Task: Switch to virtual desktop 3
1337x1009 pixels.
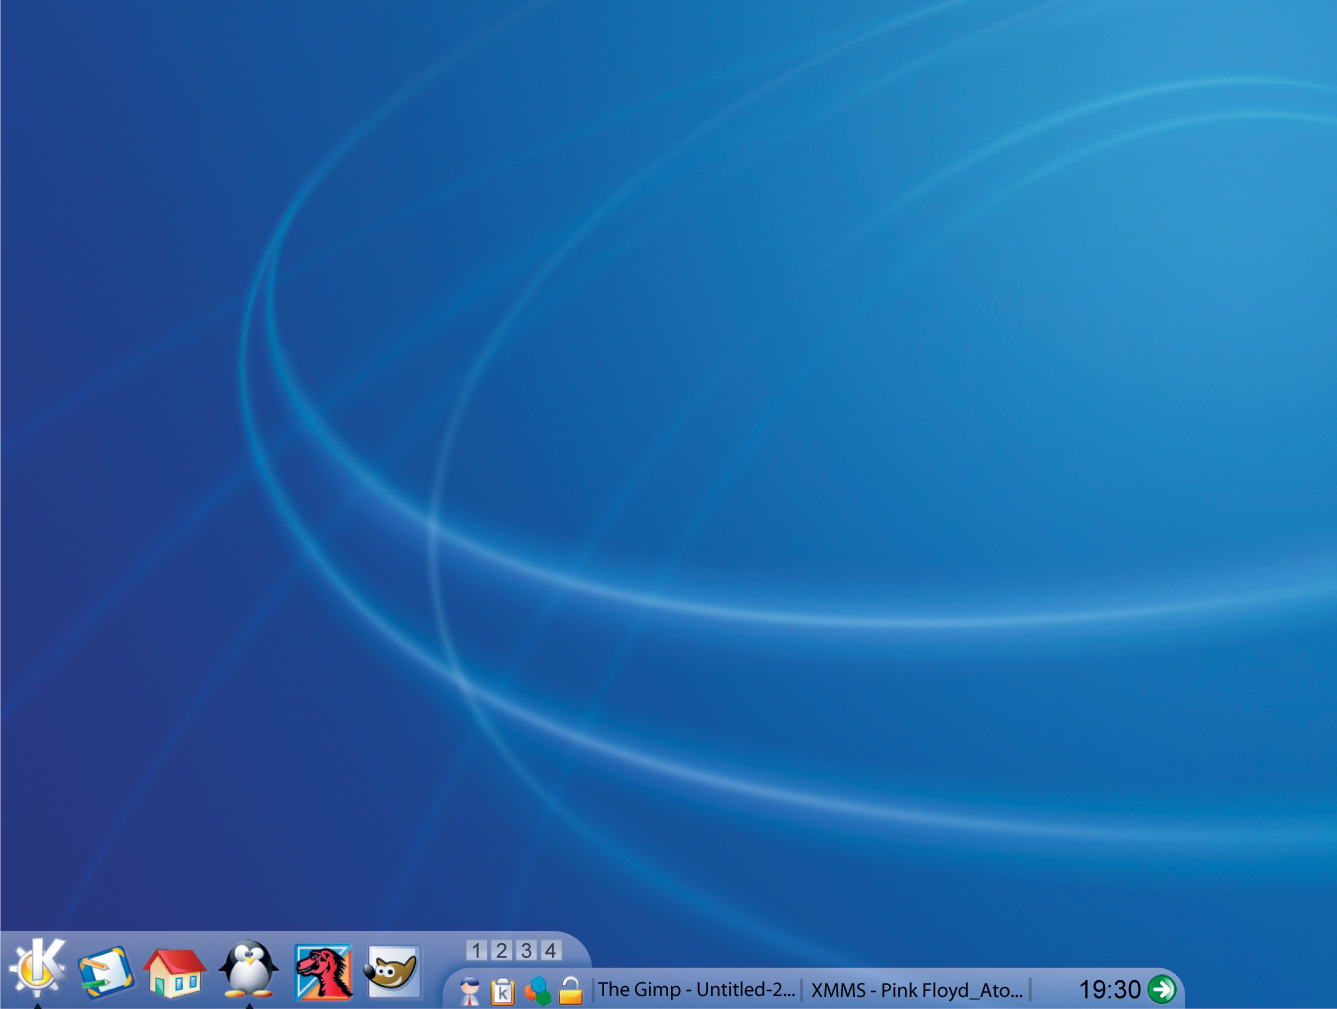Action: point(526,950)
